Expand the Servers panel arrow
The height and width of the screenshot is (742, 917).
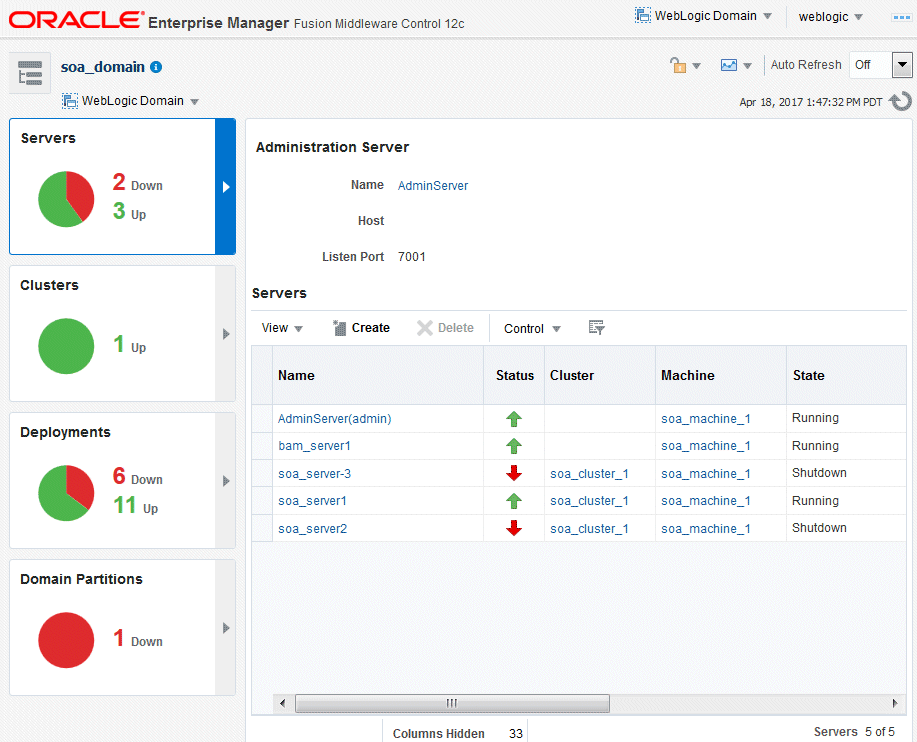point(226,187)
